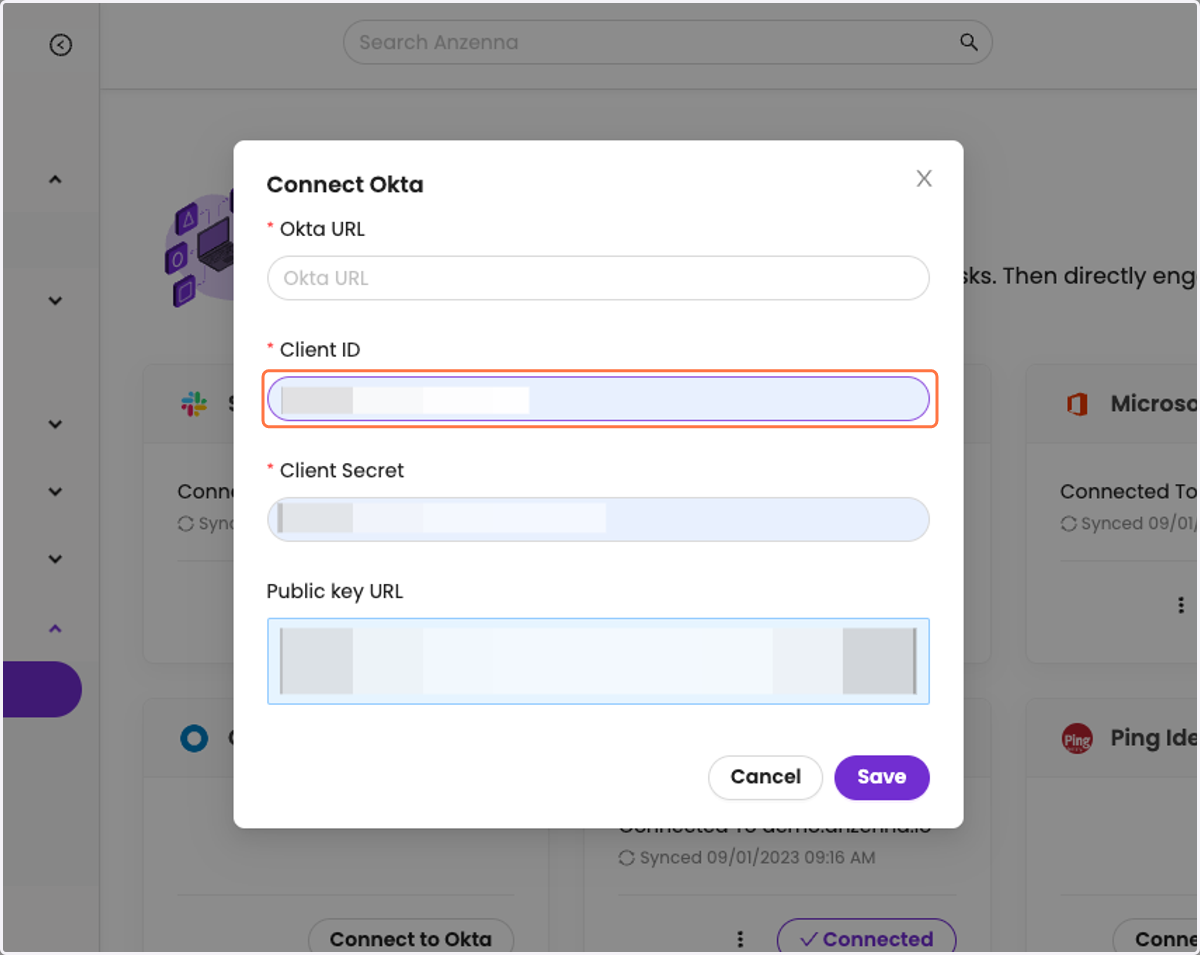Click the Ping Identity card title text
The image size is (1200, 955).
(x=1155, y=738)
